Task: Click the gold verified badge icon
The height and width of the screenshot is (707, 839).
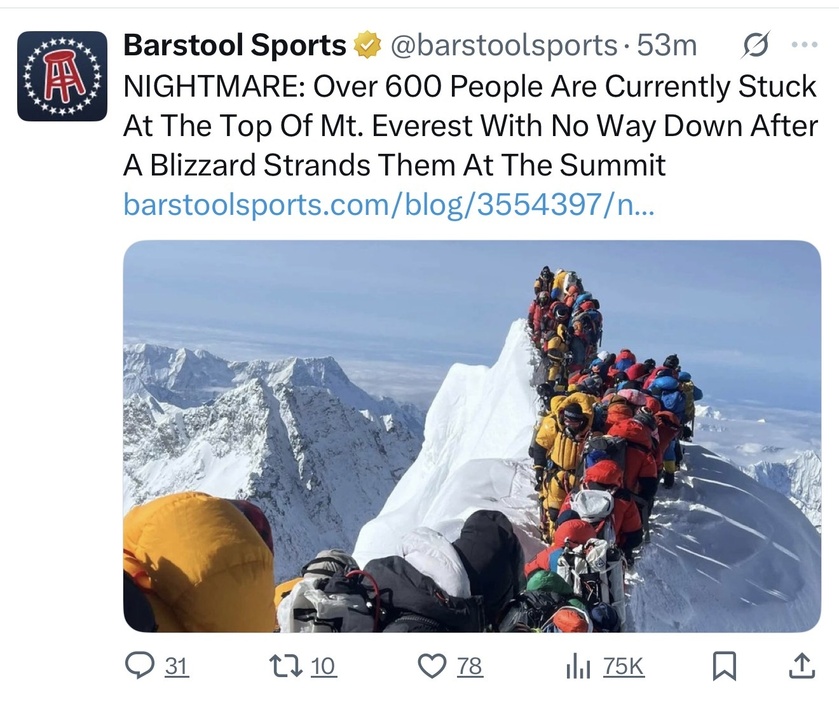Action: tap(367, 45)
